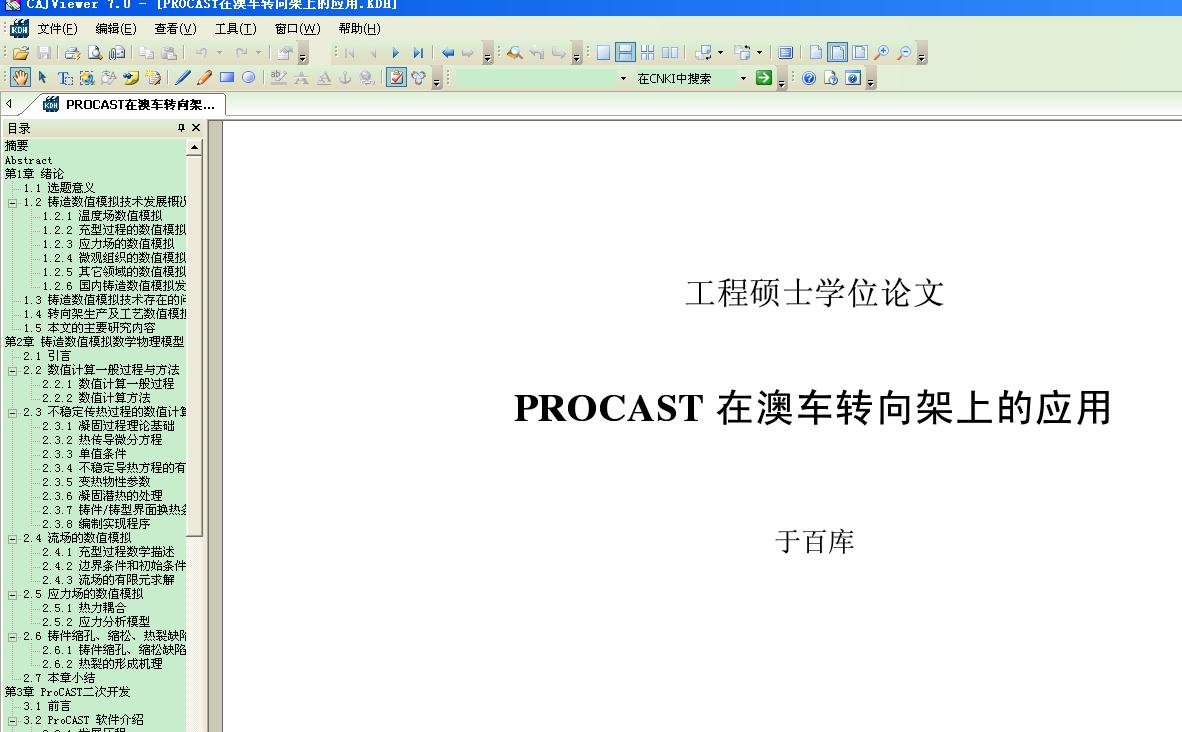
Task: Collapse the 2.5 应力场的数值模拟 node
Action: click(12, 594)
